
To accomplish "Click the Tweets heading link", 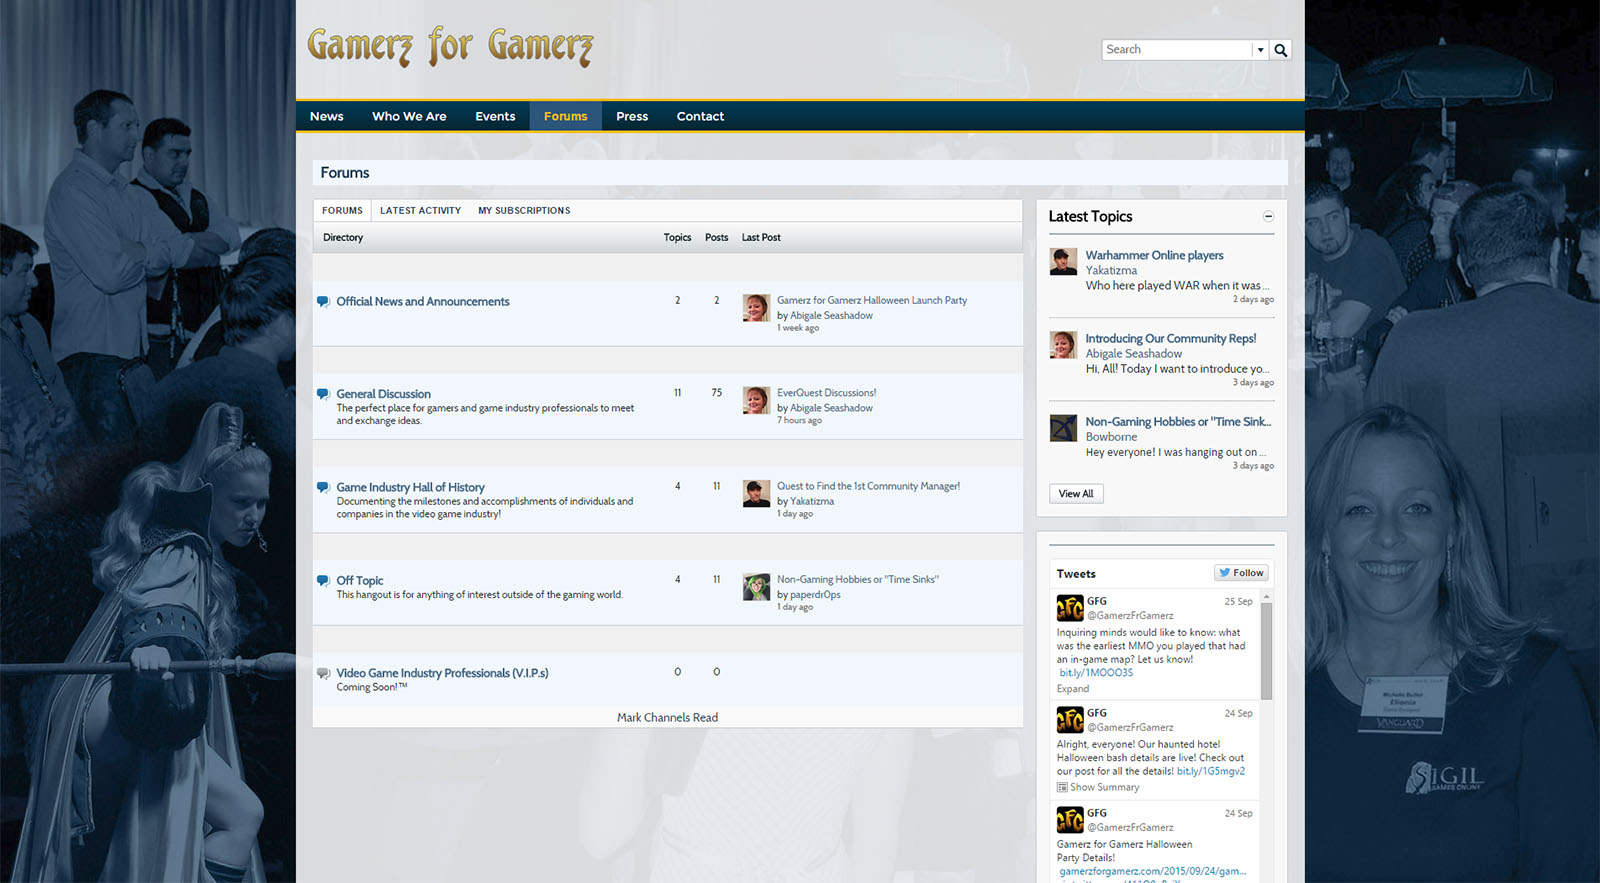I will pos(1076,574).
